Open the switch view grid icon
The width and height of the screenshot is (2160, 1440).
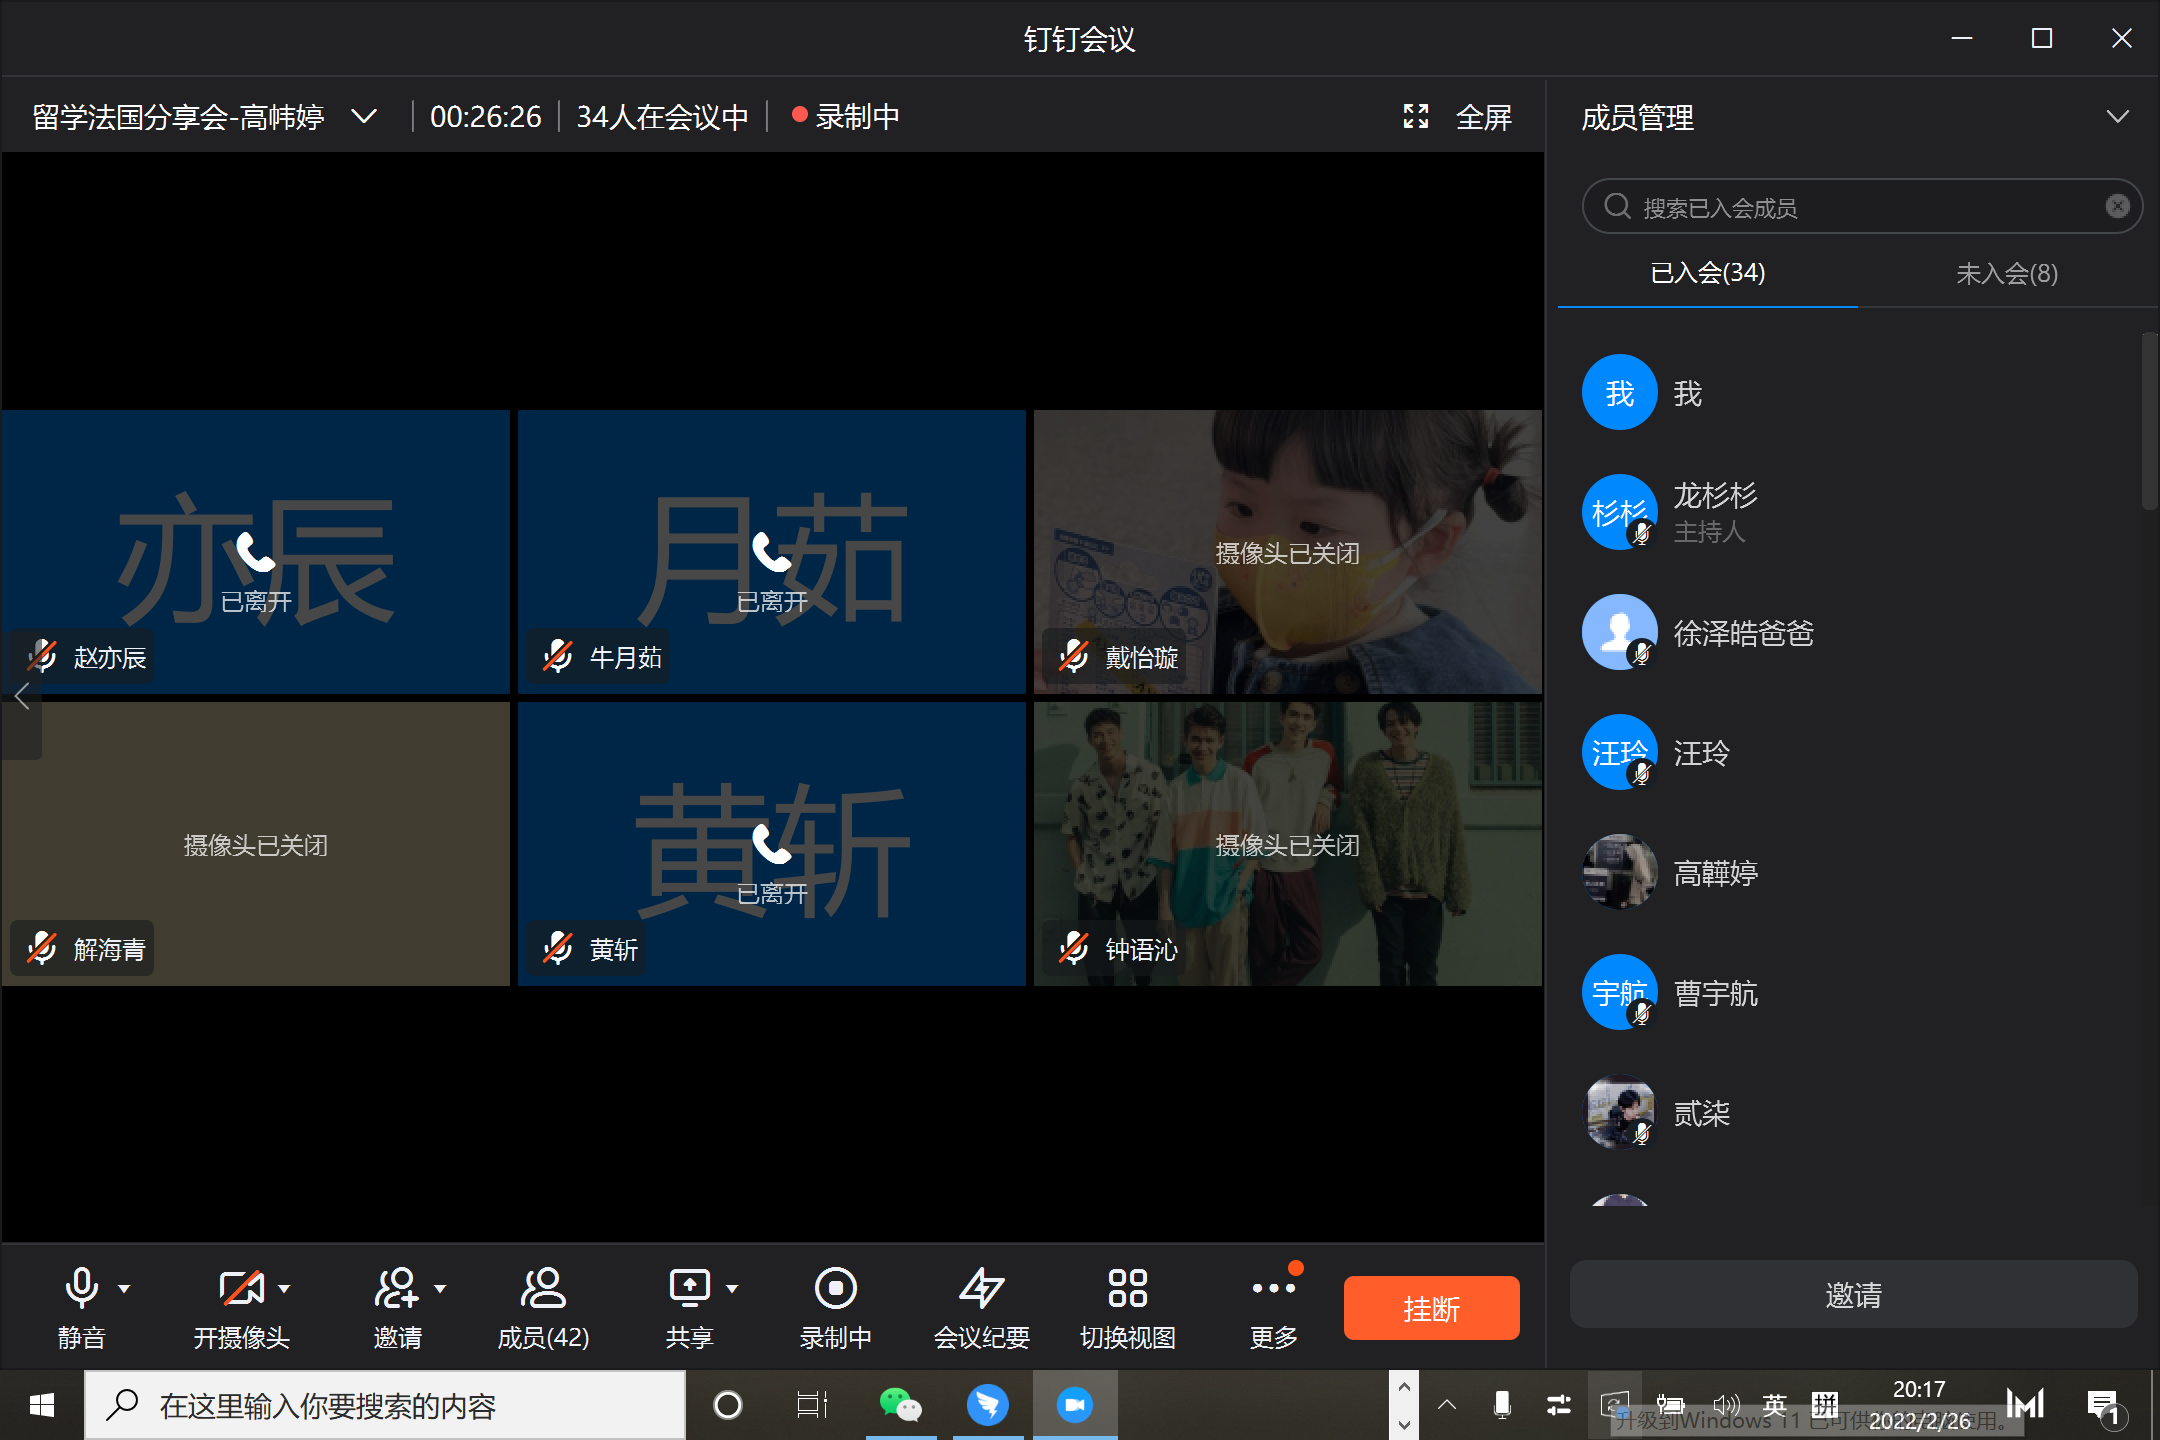coord(1127,1289)
